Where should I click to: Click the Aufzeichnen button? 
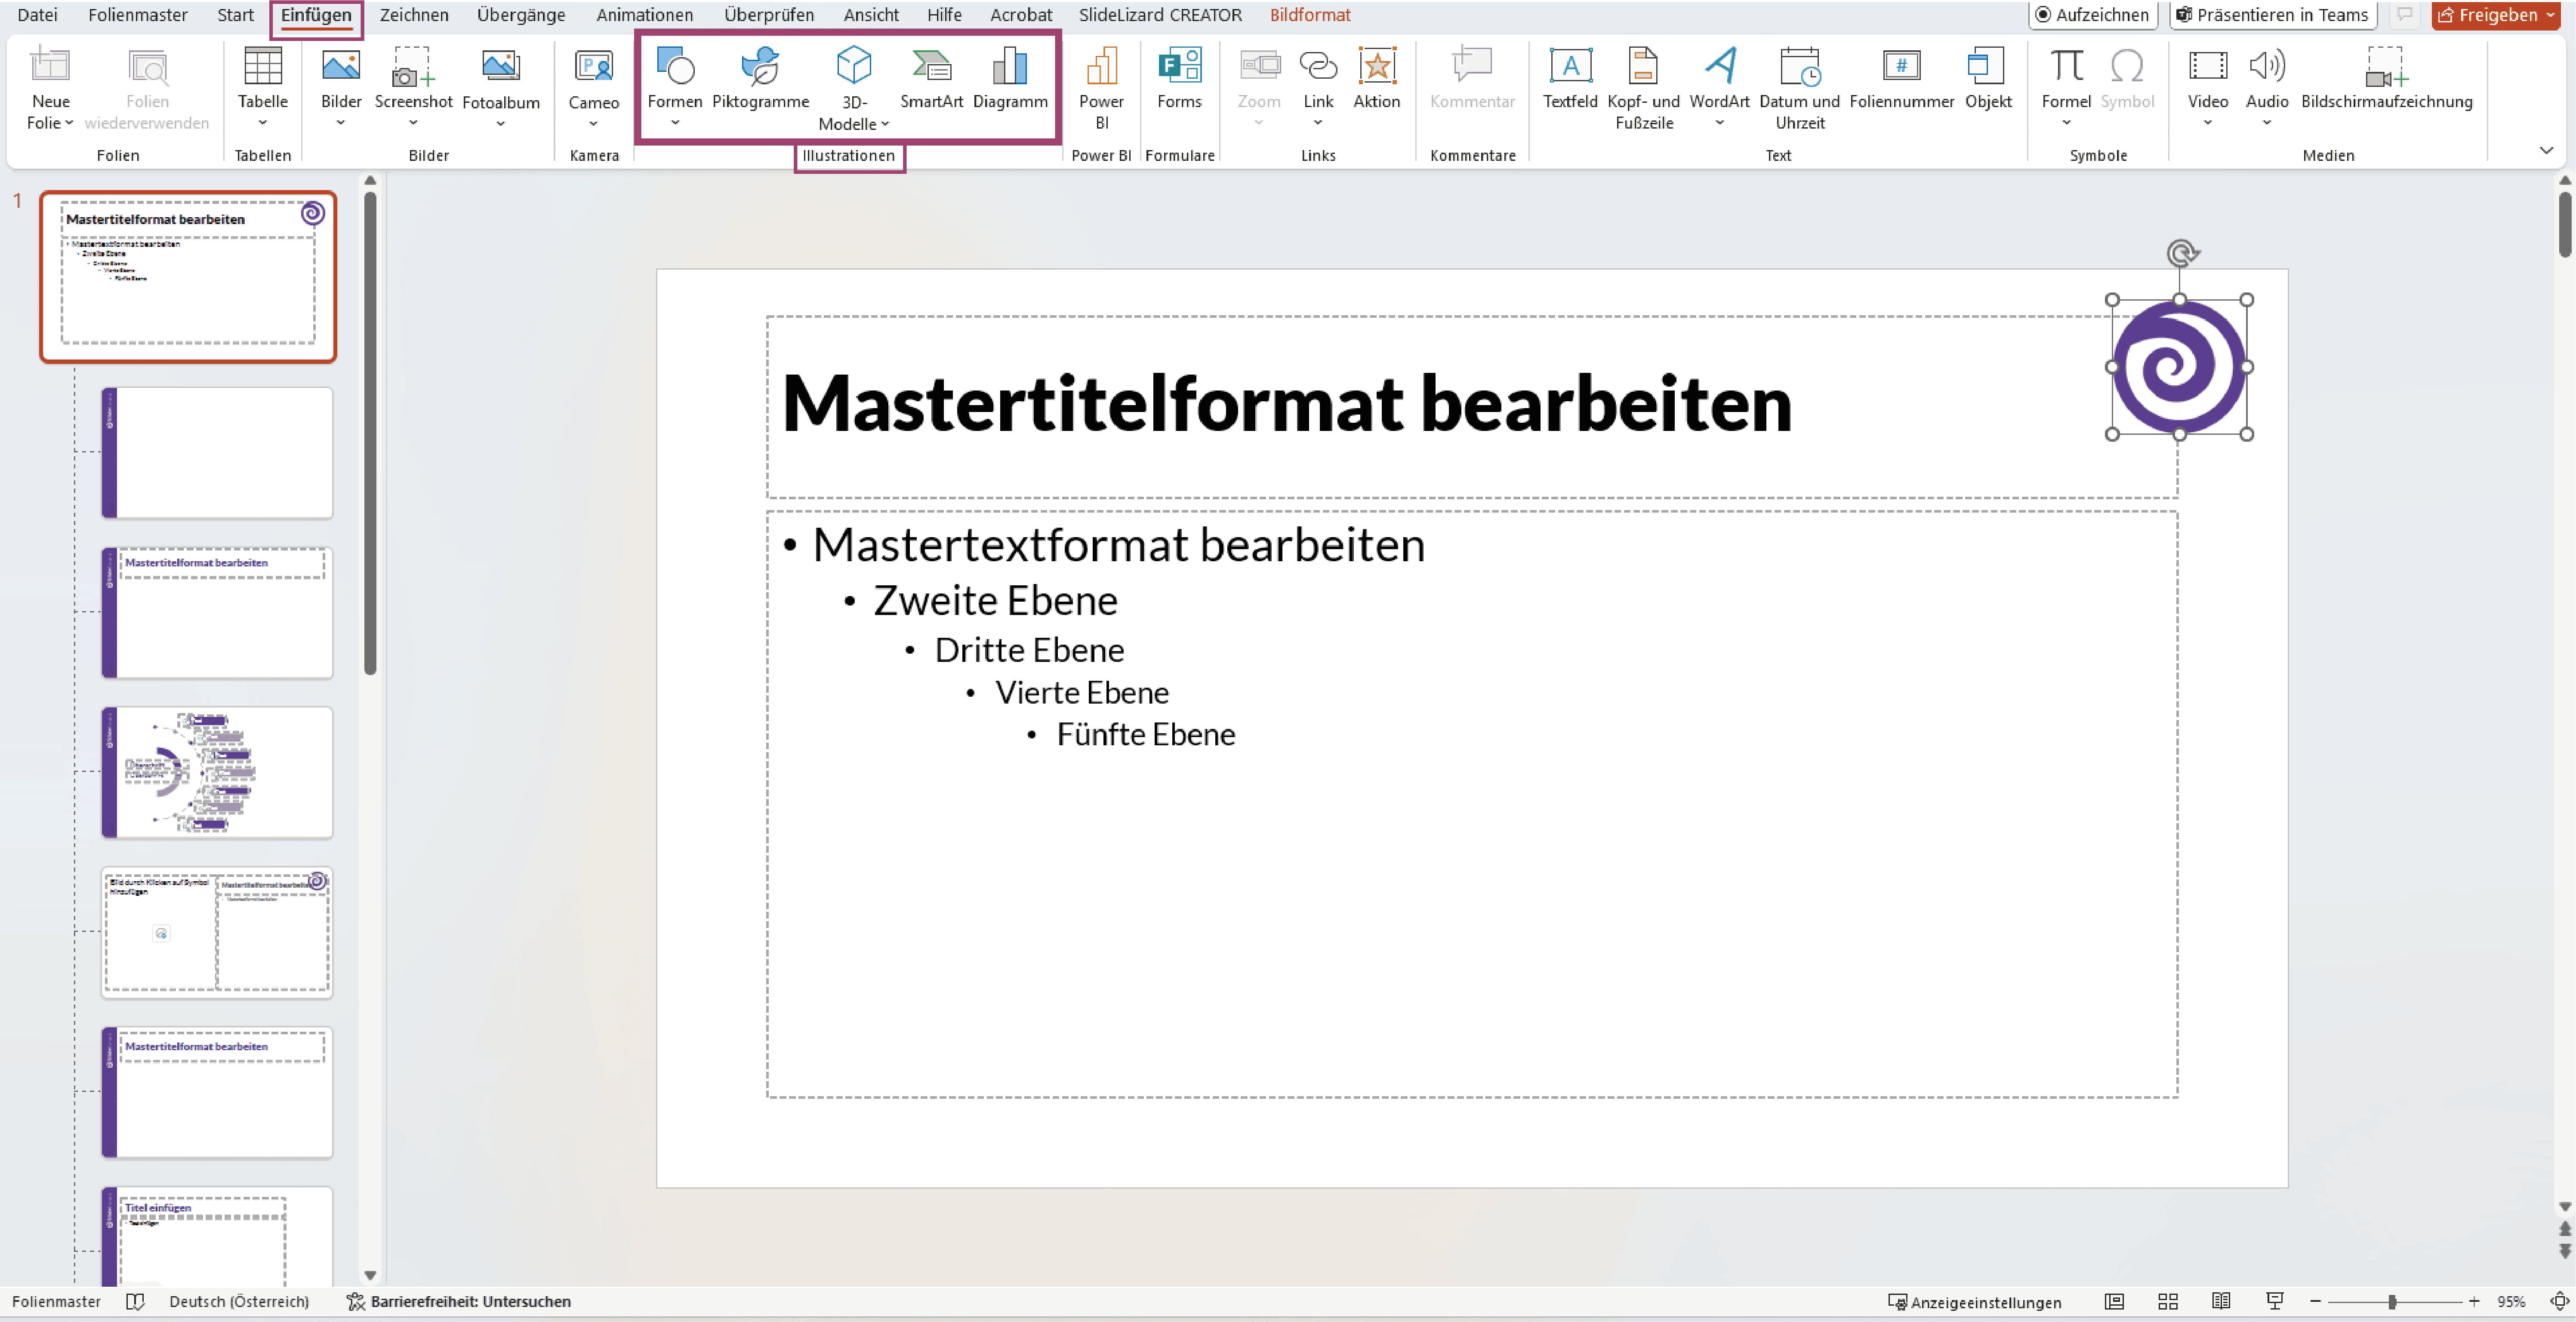pos(2093,15)
